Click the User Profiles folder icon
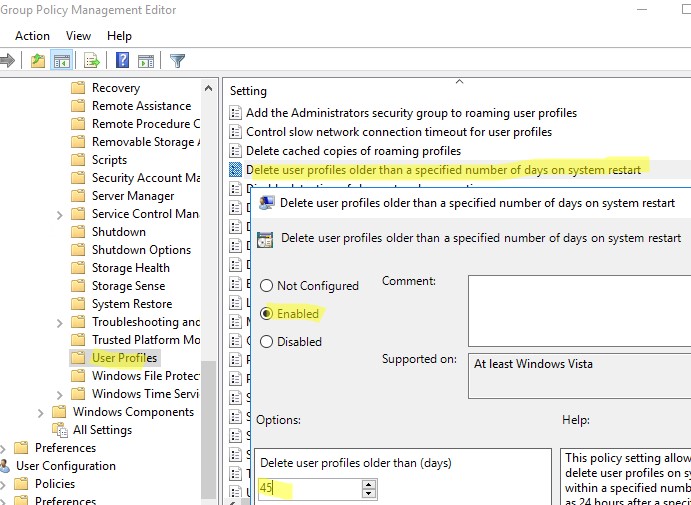 [78, 358]
